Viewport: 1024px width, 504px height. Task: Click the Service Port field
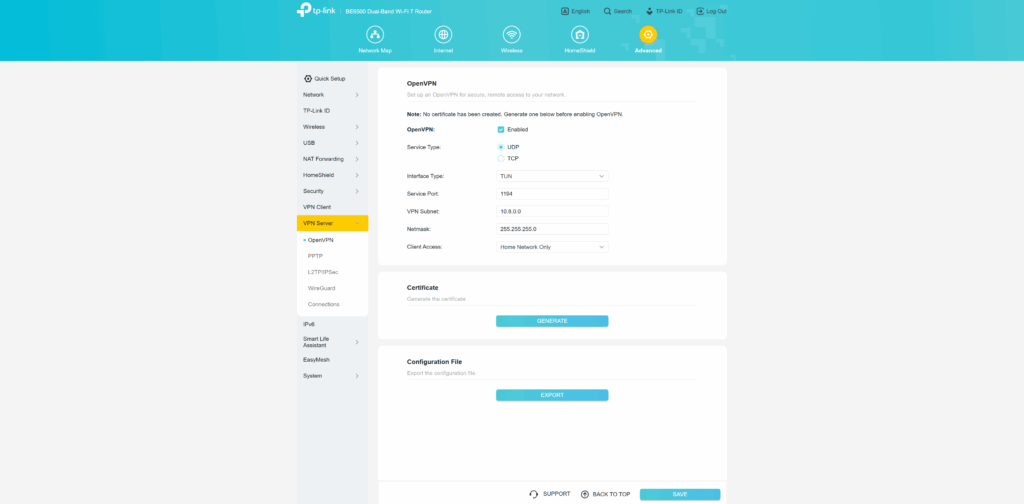[x=552, y=194]
